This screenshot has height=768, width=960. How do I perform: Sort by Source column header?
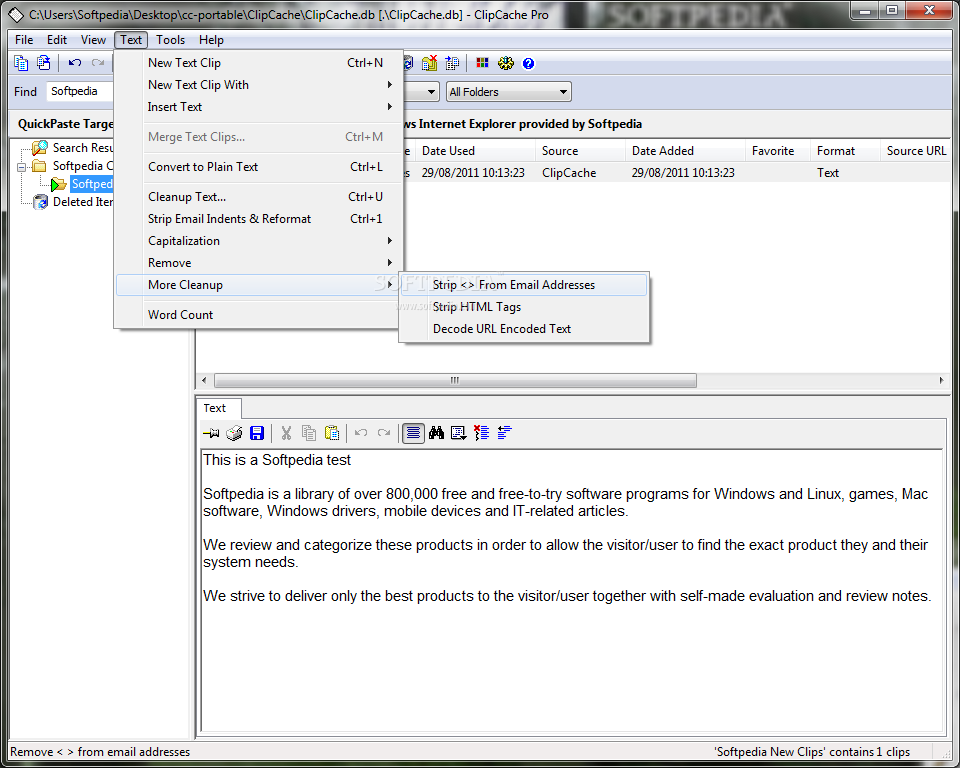580,151
